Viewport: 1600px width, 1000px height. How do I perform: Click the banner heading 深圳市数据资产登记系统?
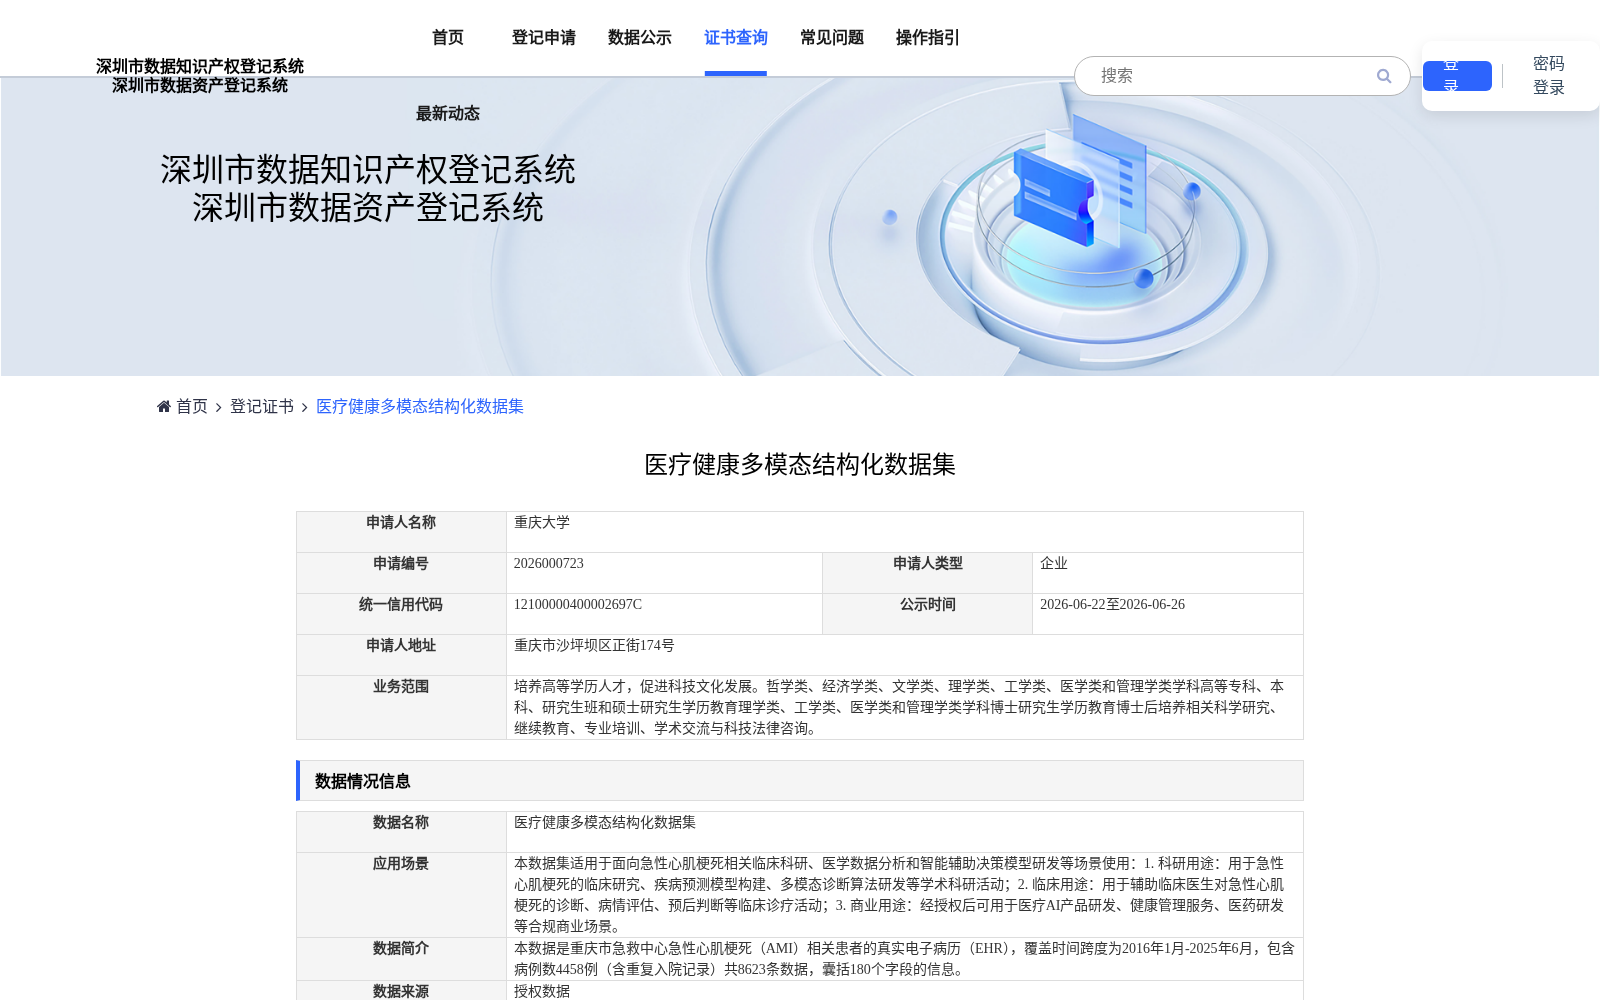click(x=368, y=208)
